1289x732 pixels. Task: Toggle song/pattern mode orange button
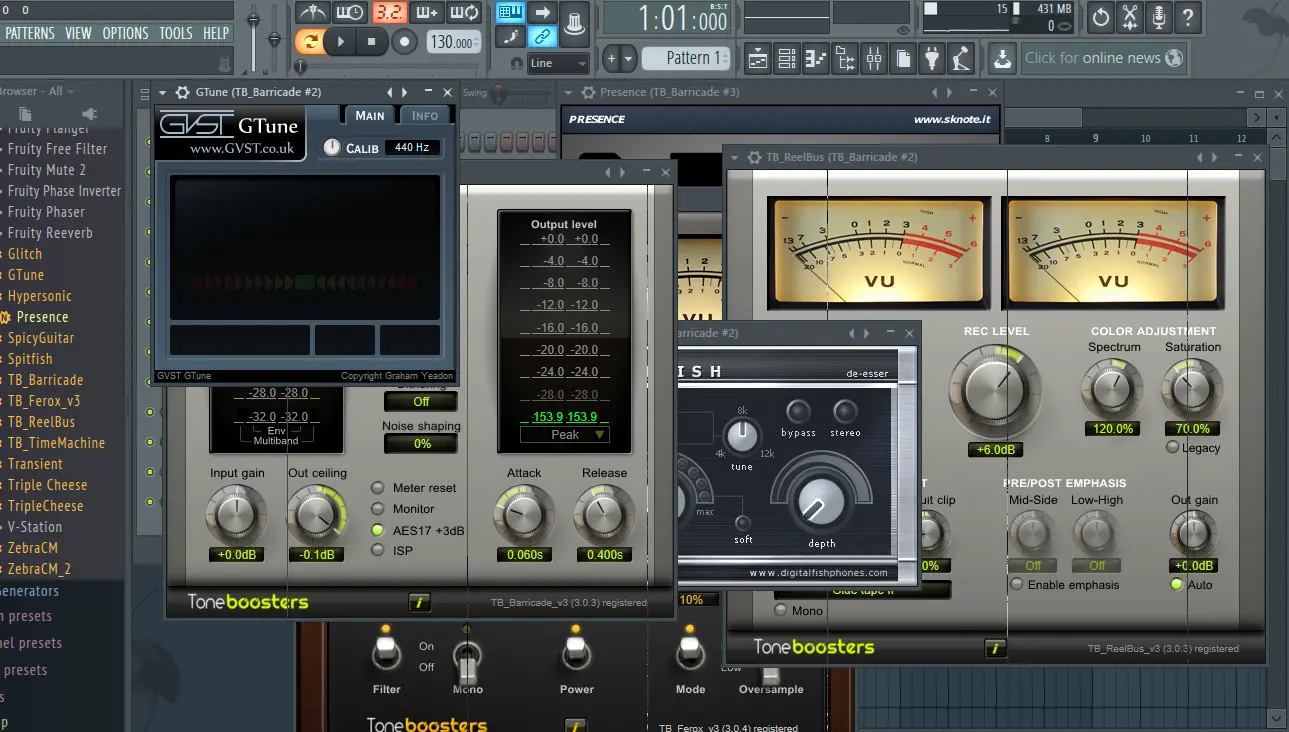tap(309, 42)
